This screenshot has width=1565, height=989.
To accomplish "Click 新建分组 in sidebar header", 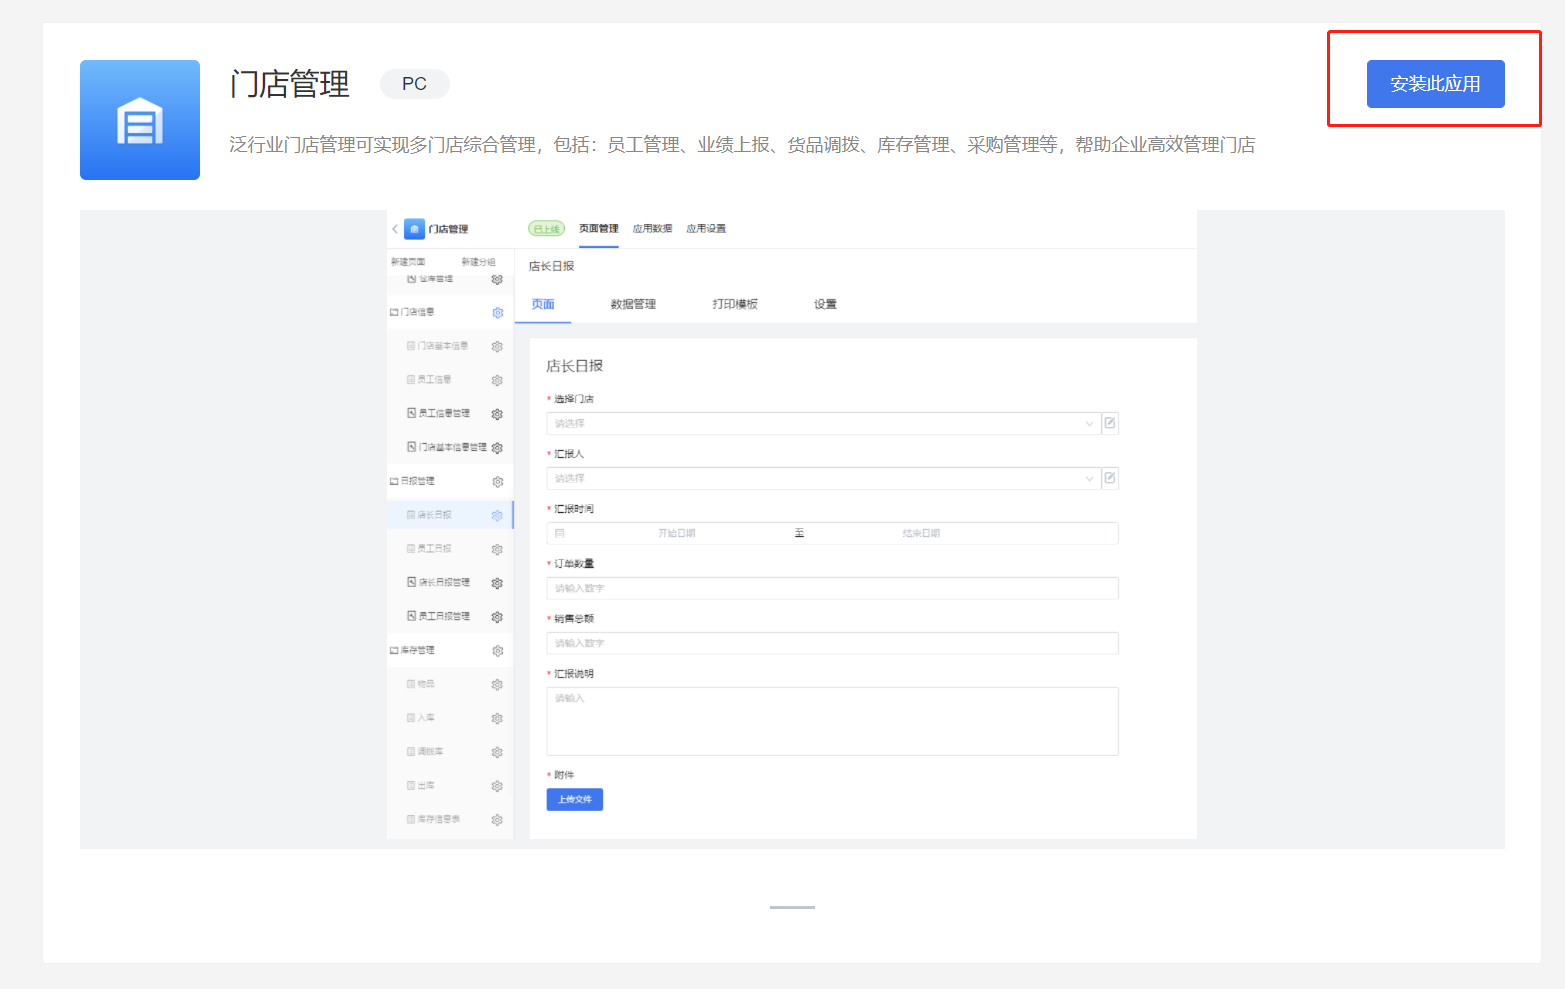I will (x=478, y=262).
